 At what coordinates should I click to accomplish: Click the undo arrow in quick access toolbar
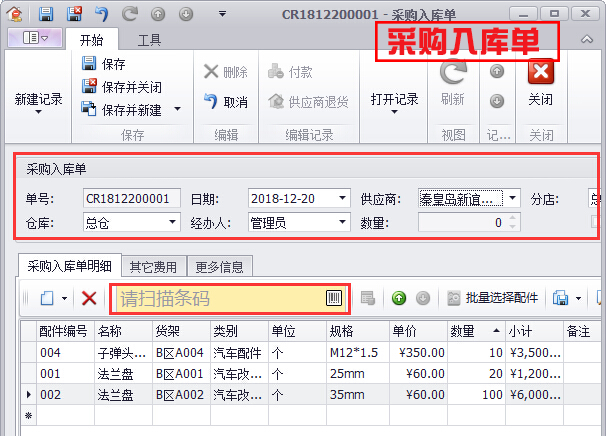102,15
